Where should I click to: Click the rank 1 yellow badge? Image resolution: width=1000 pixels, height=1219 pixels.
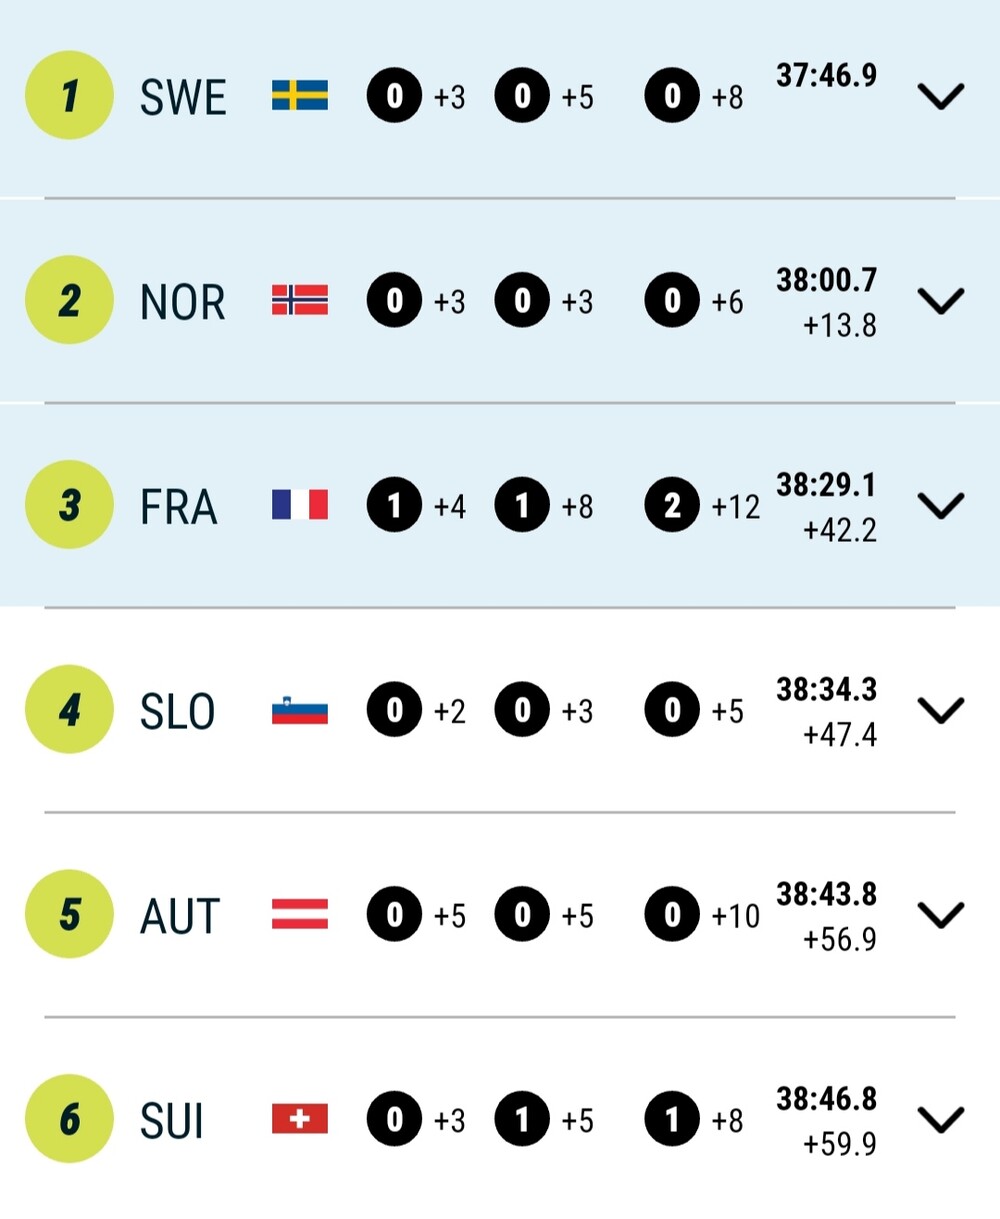(x=69, y=96)
